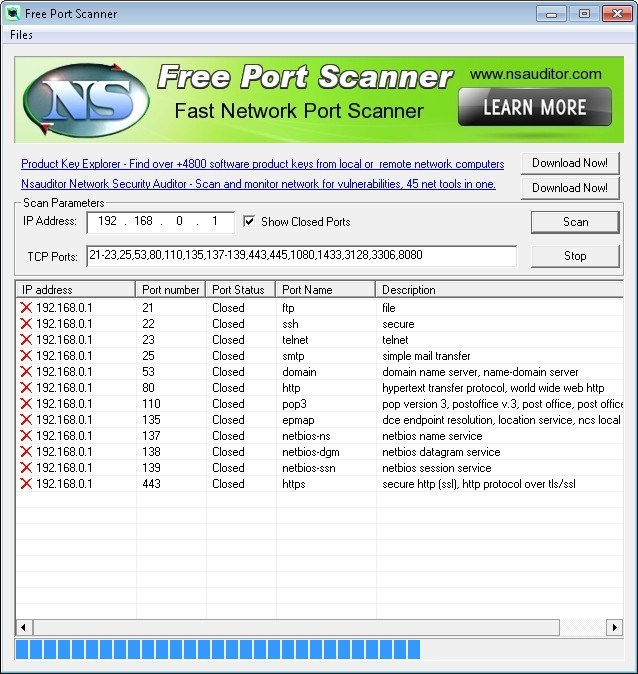The image size is (638, 674).
Task: Select the 'ftp' port name cell
Action: click(x=288, y=308)
